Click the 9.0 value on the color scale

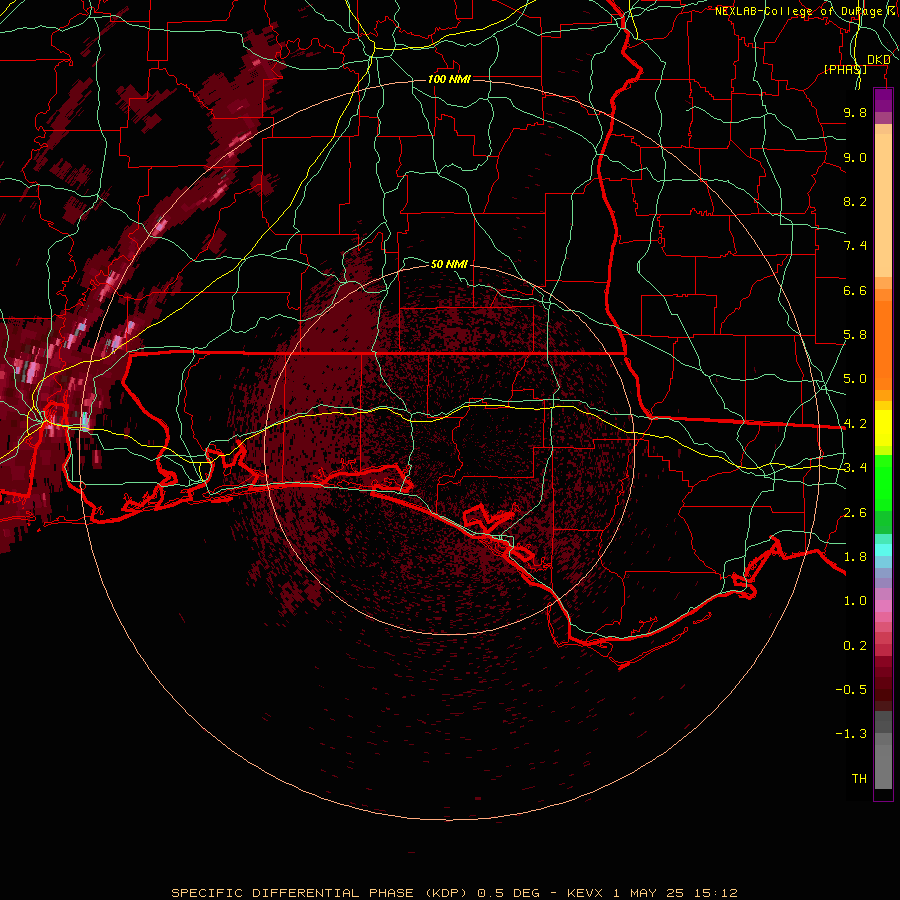(x=855, y=157)
